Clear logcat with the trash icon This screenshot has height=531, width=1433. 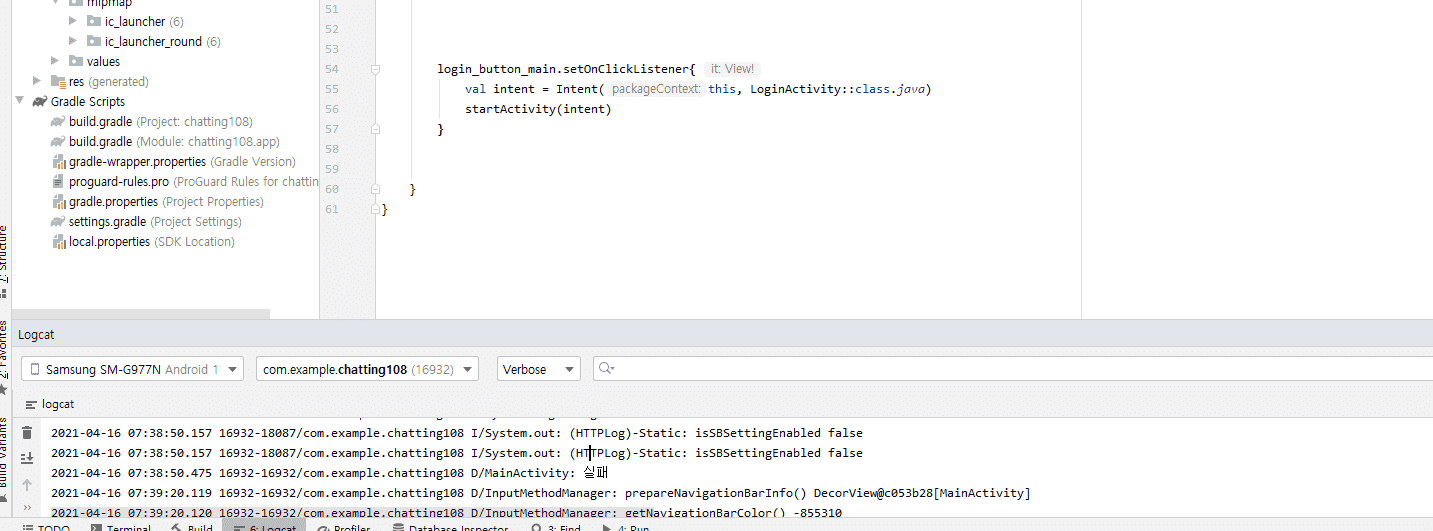[27, 433]
